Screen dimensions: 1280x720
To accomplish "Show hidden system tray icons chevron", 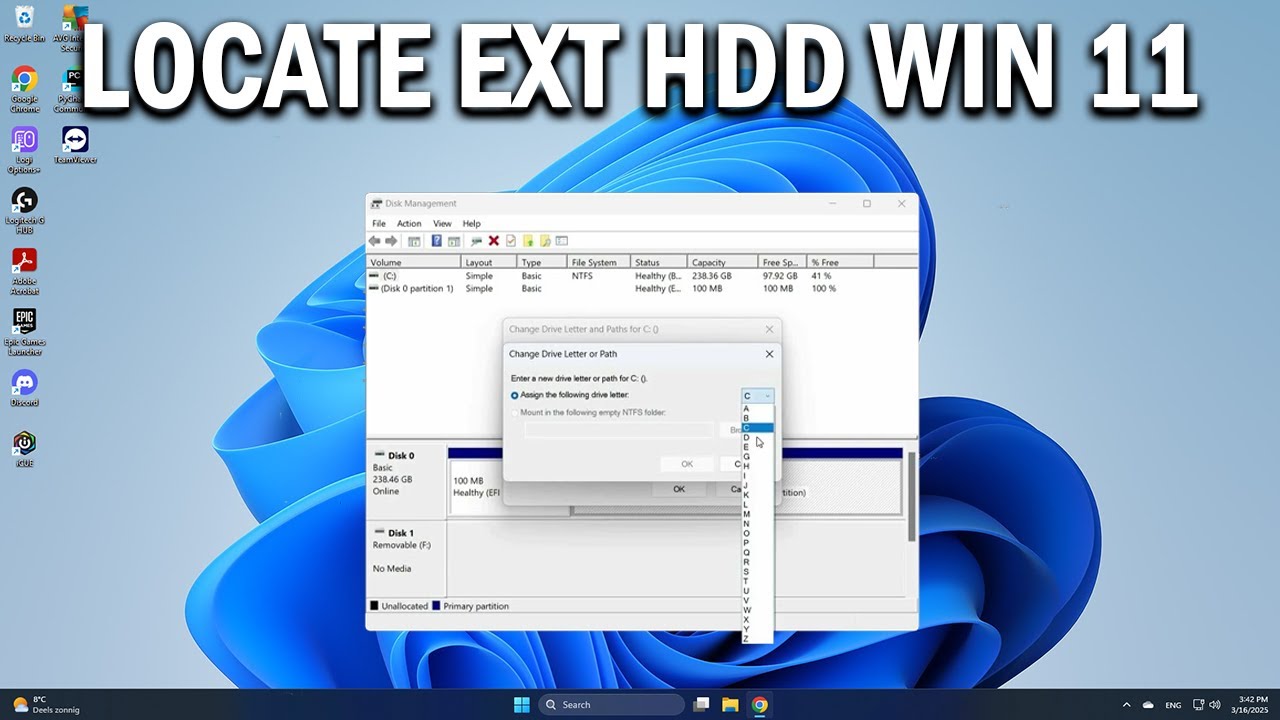I will pyautogui.click(x=1127, y=705).
